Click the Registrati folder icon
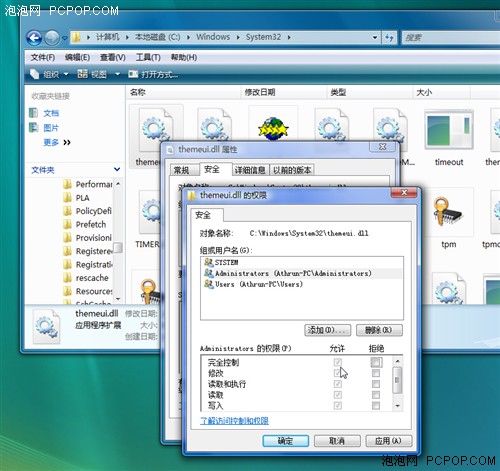 [x=67, y=264]
